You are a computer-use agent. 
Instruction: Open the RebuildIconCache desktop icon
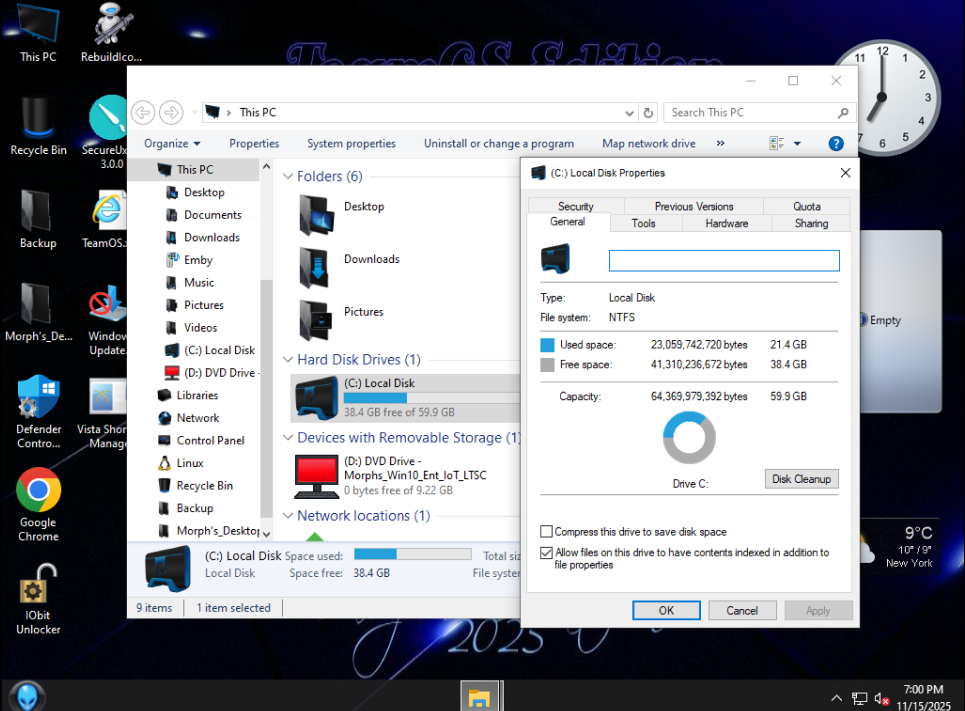111,33
